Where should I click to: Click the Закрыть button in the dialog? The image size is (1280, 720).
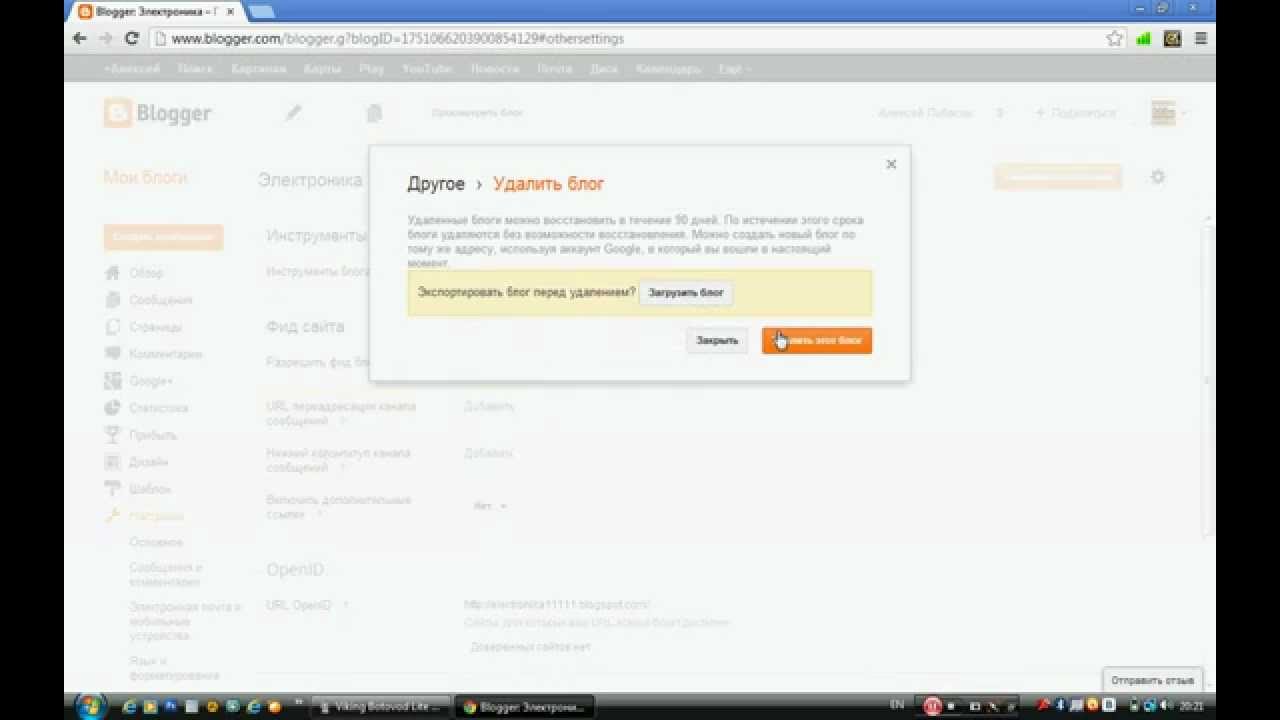[717, 341]
